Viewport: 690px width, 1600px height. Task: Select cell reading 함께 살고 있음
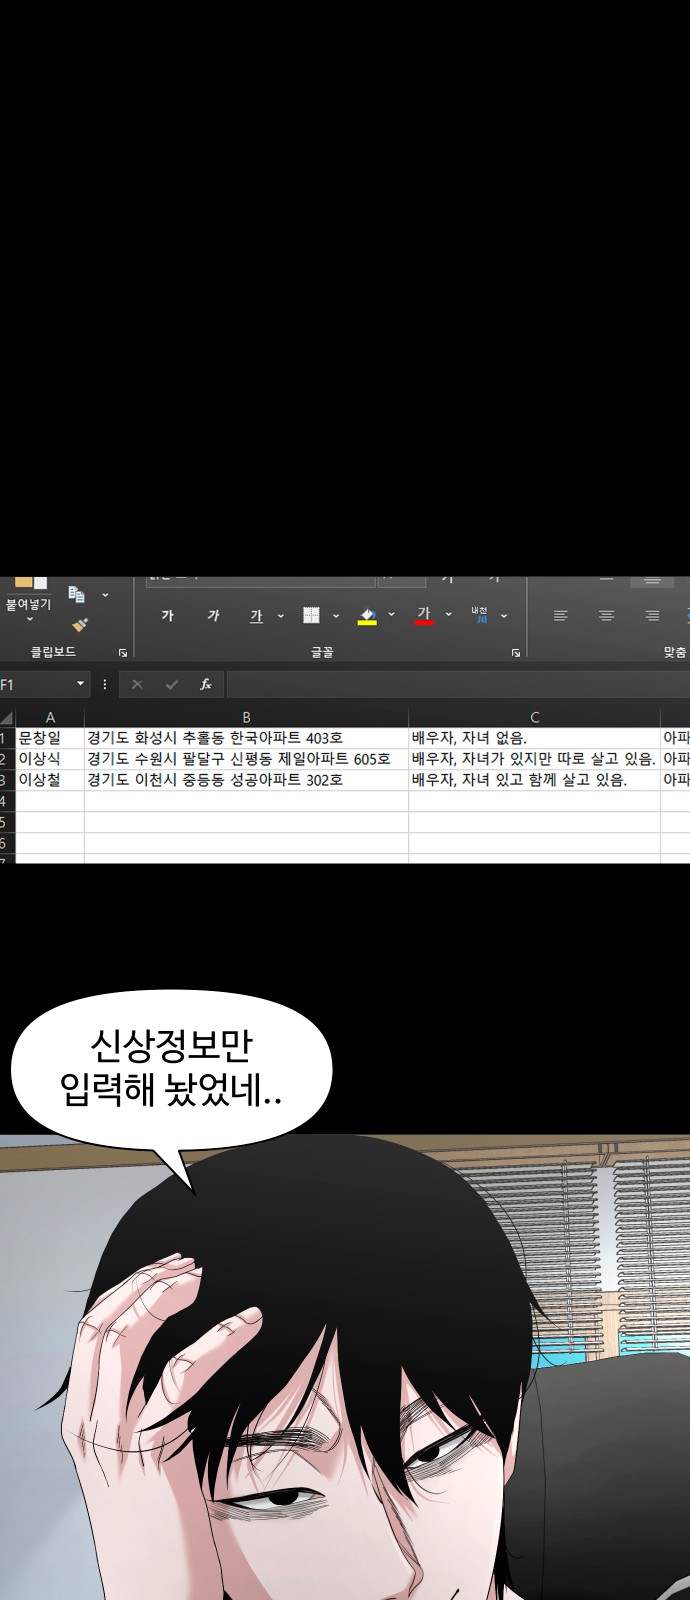pos(534,780)
